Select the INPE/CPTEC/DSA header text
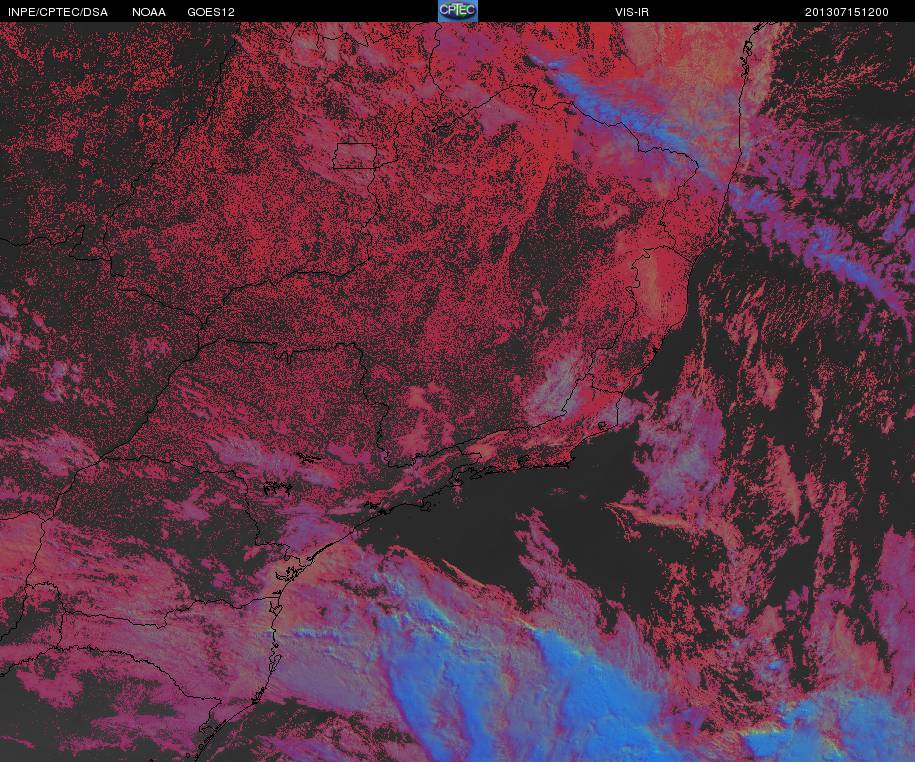The width and height of the screenshot is (915, 762). click(x=58, y=12)
